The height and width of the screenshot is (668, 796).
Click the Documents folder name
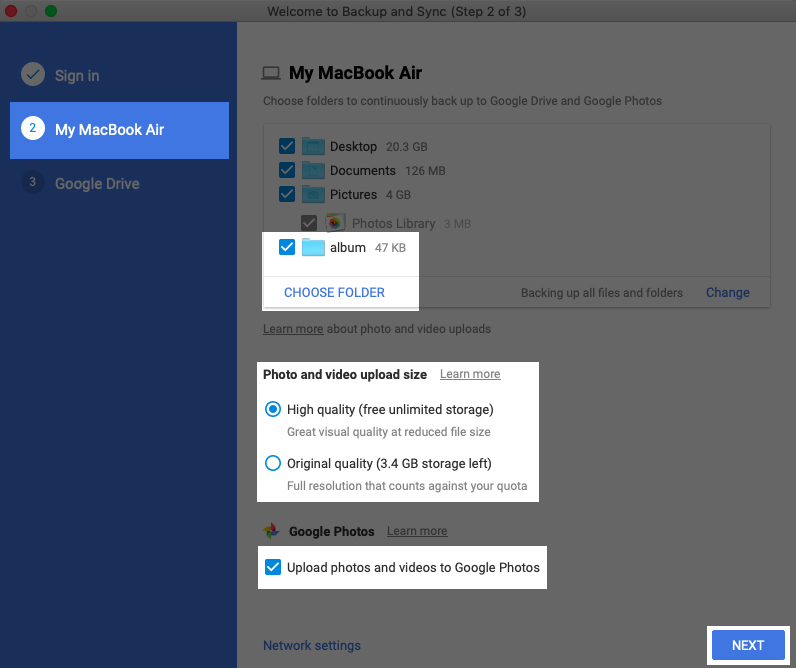tap(362, 171)
